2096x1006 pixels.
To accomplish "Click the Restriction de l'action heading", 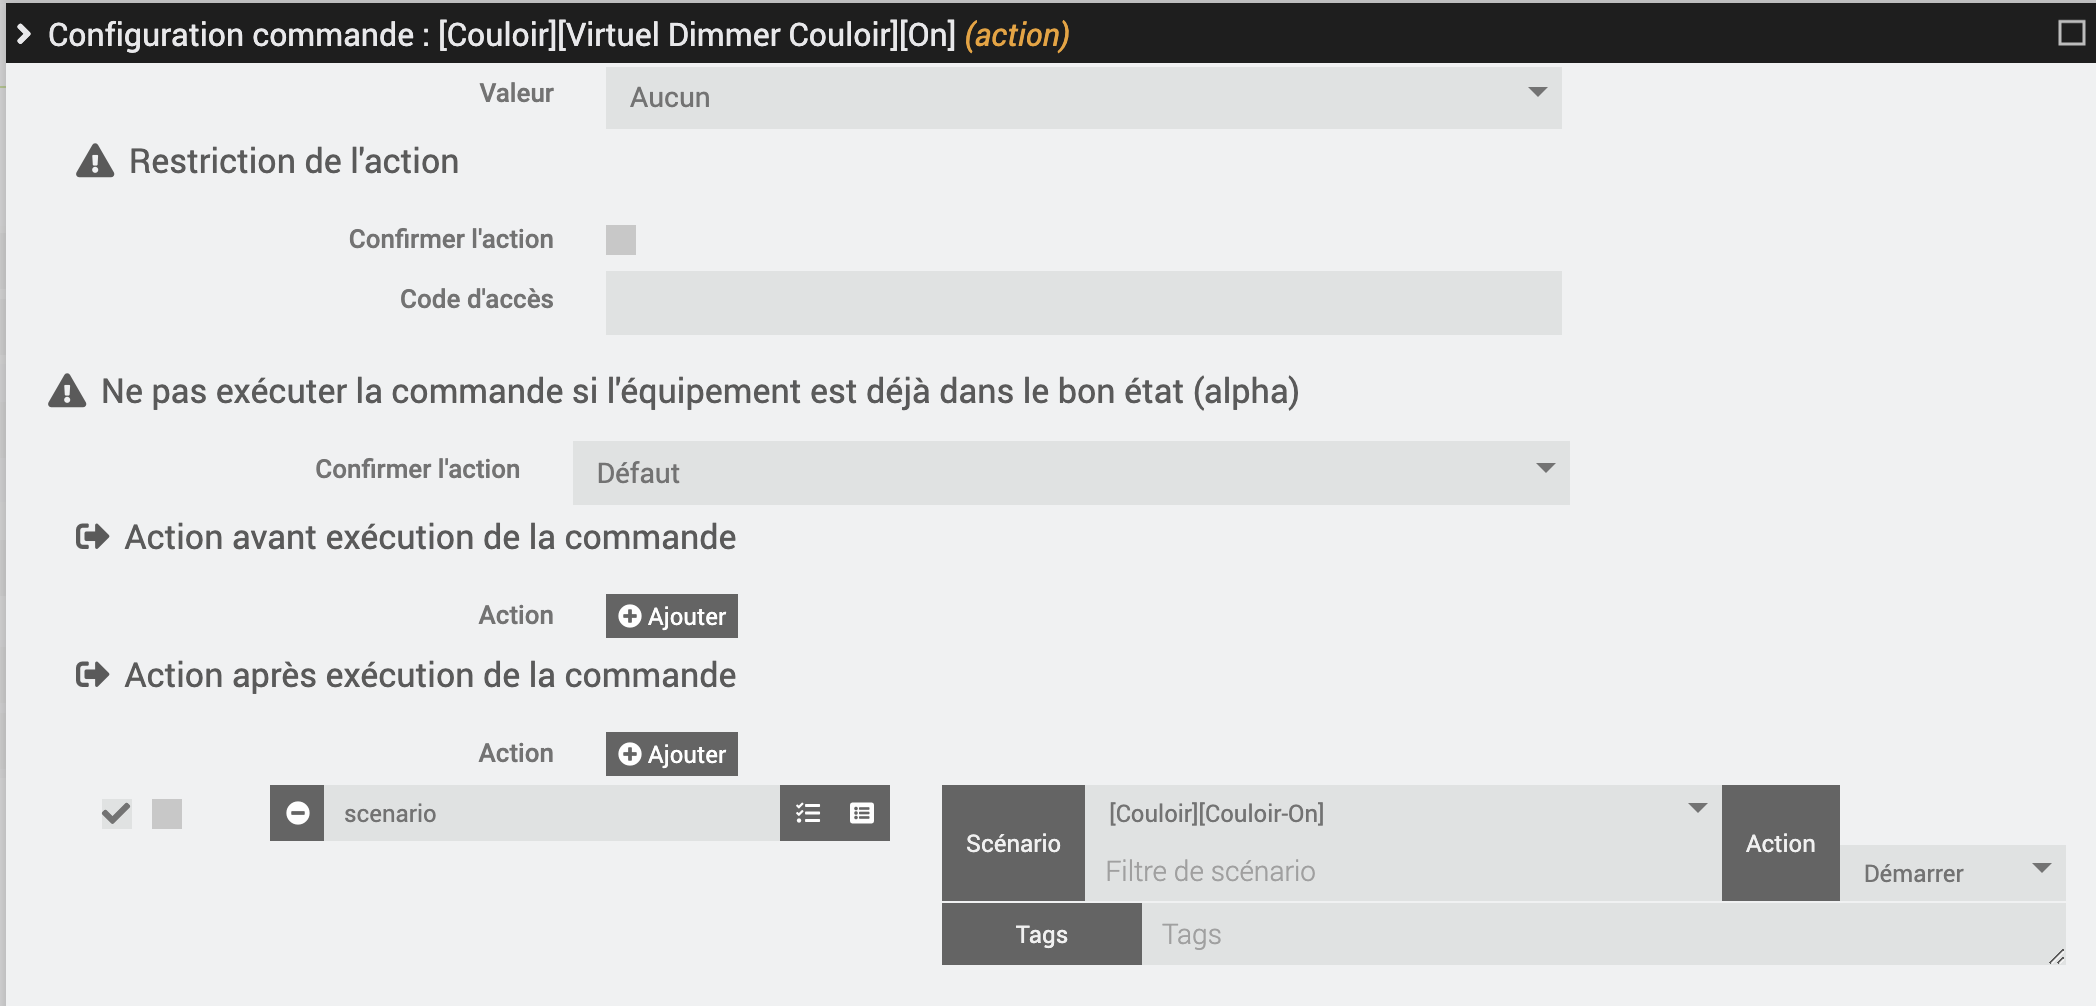I will click(x=294, y=161).
